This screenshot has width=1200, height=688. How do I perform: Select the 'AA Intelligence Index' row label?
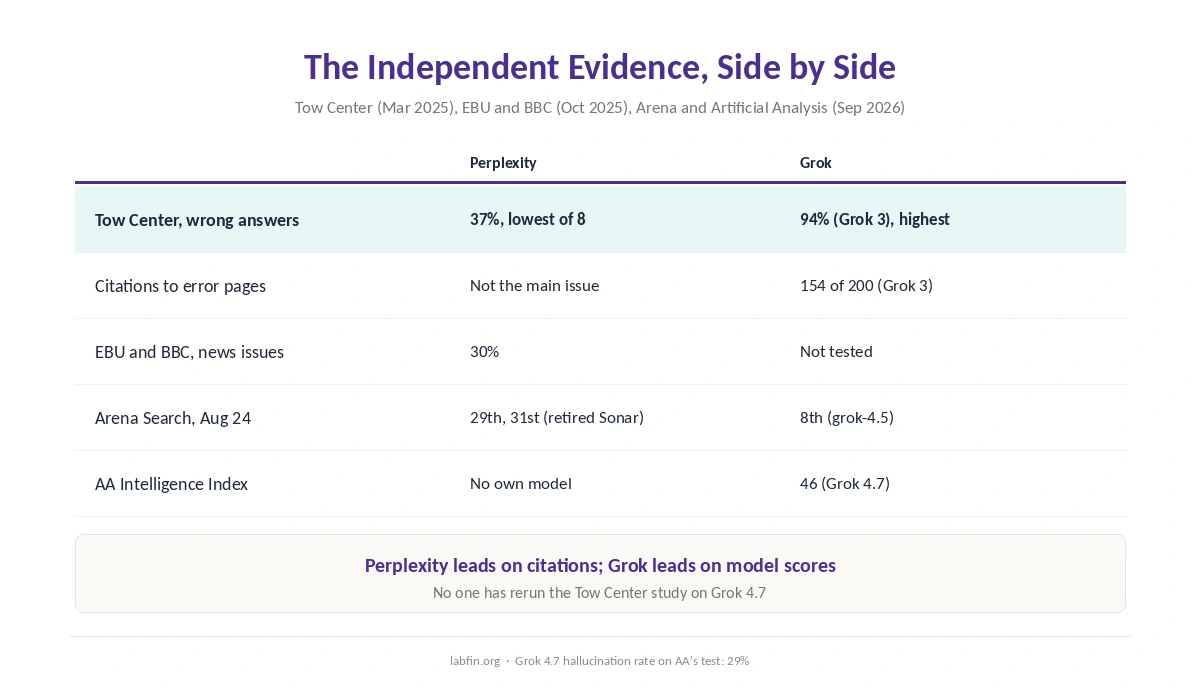[171, 483]
